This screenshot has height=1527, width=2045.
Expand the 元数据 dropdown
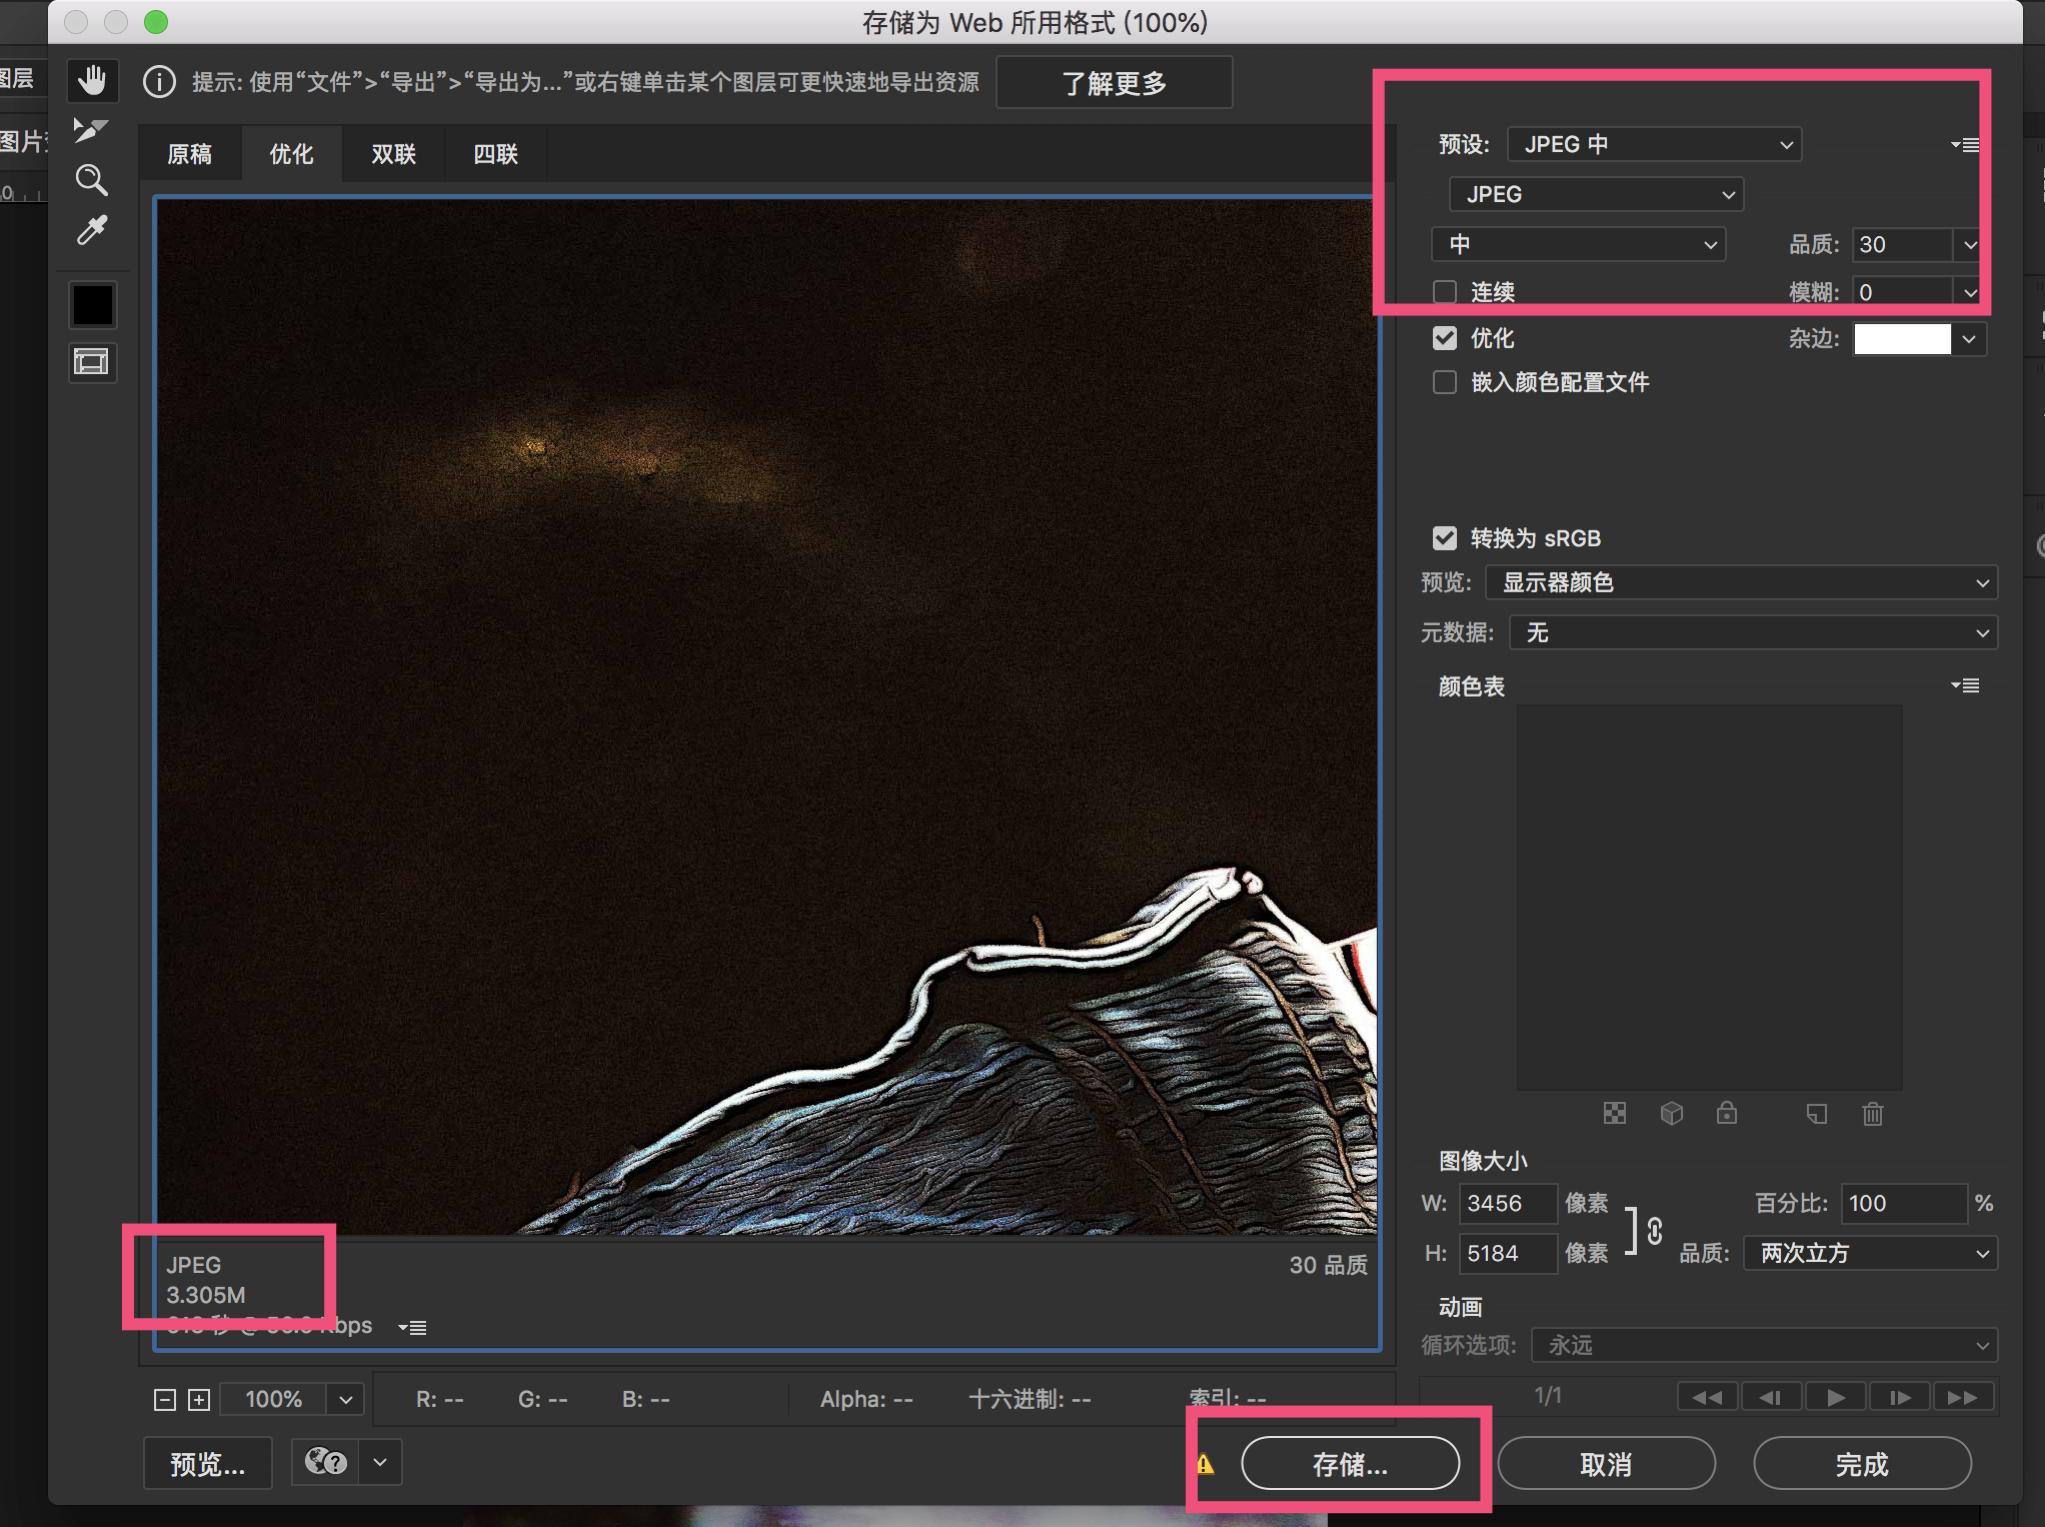(1752, 633)
